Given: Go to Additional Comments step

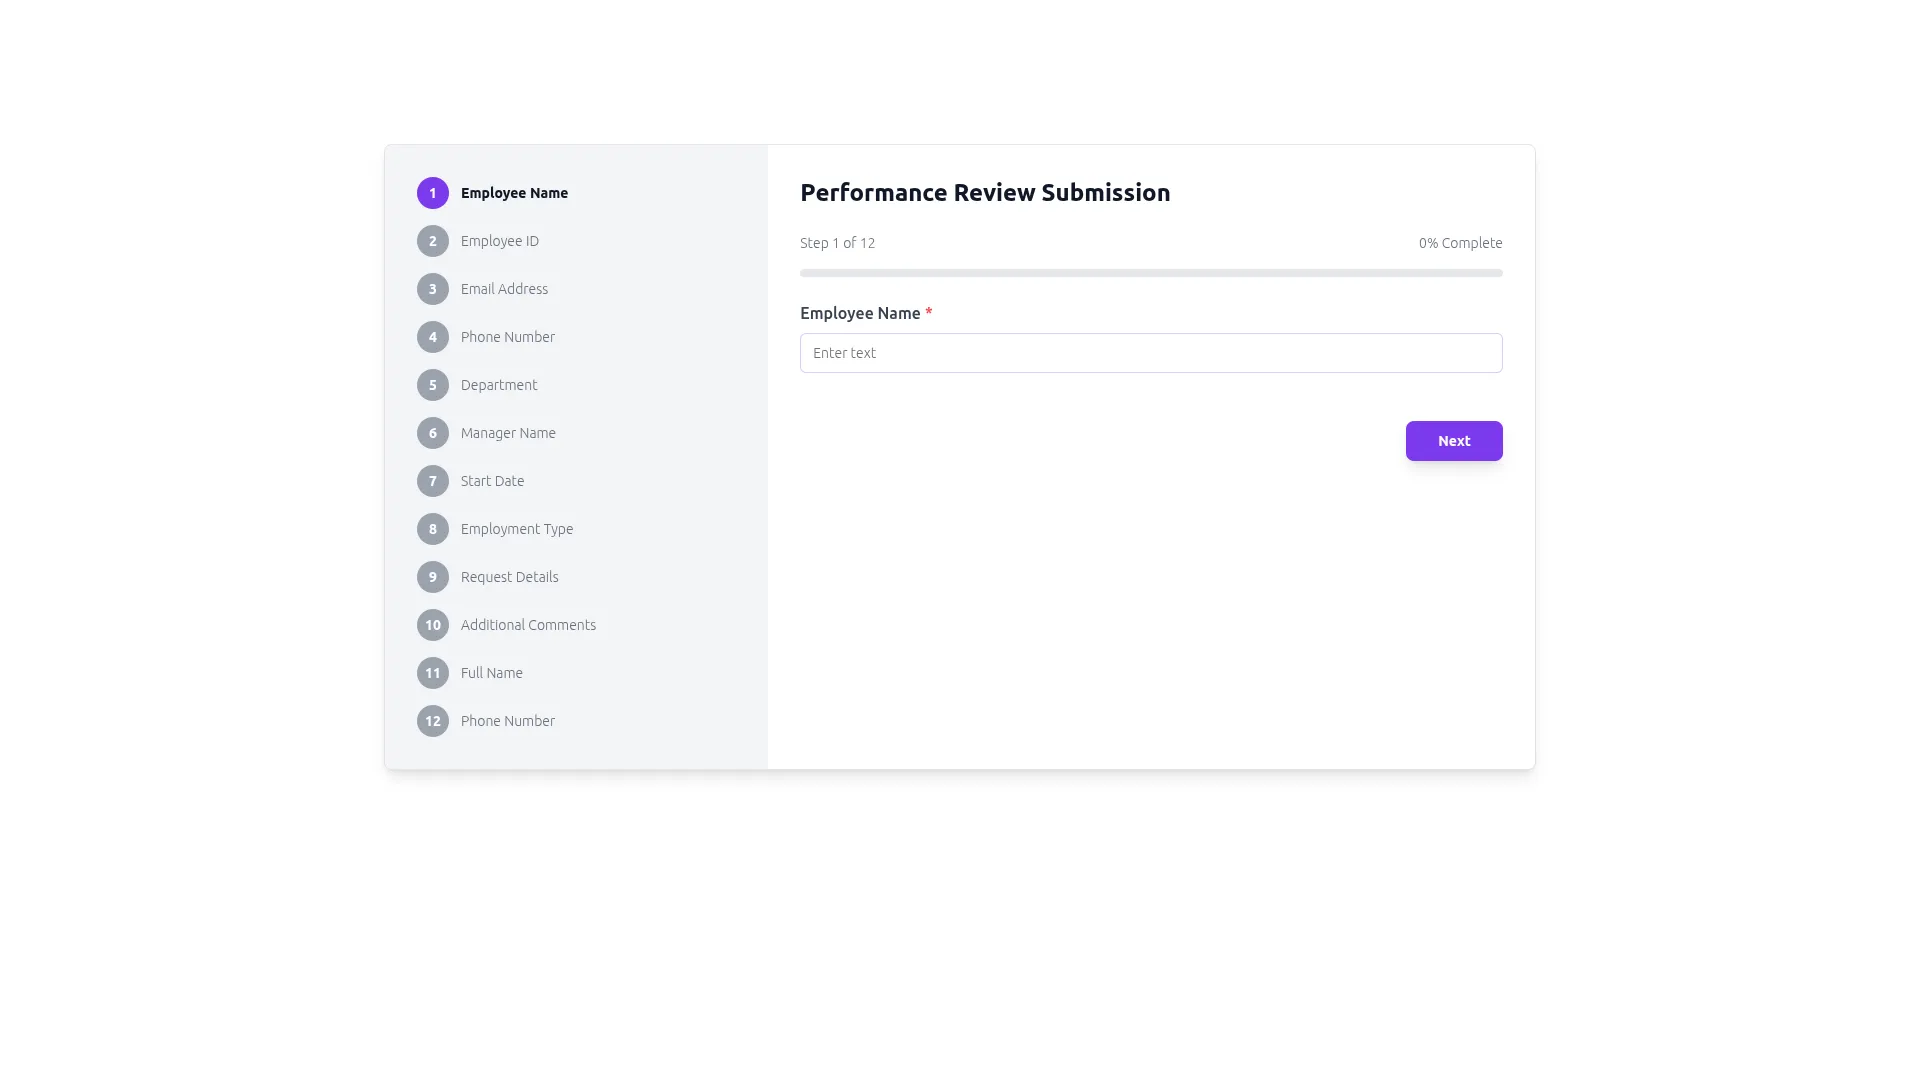Looking at the screenshot, I should click(528, 625).
